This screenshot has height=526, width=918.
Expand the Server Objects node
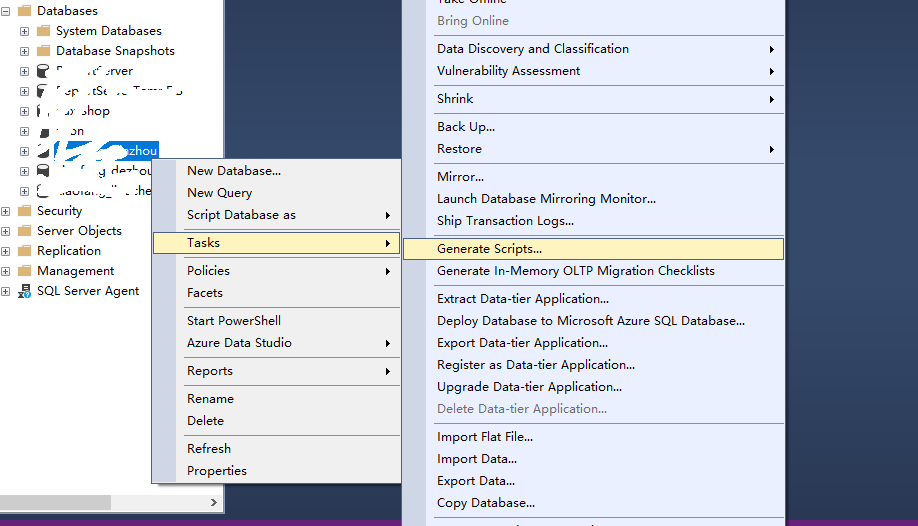pos(5,231)
